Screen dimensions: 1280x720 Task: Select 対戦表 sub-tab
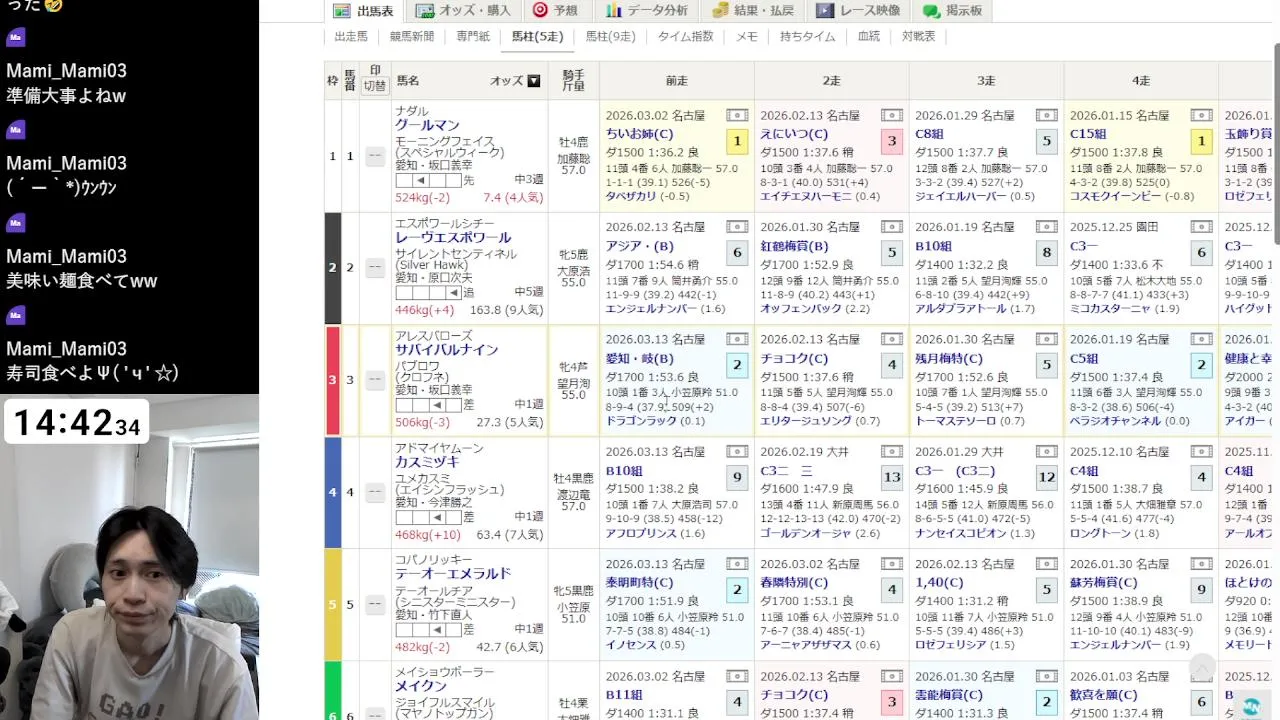point(919,36)
